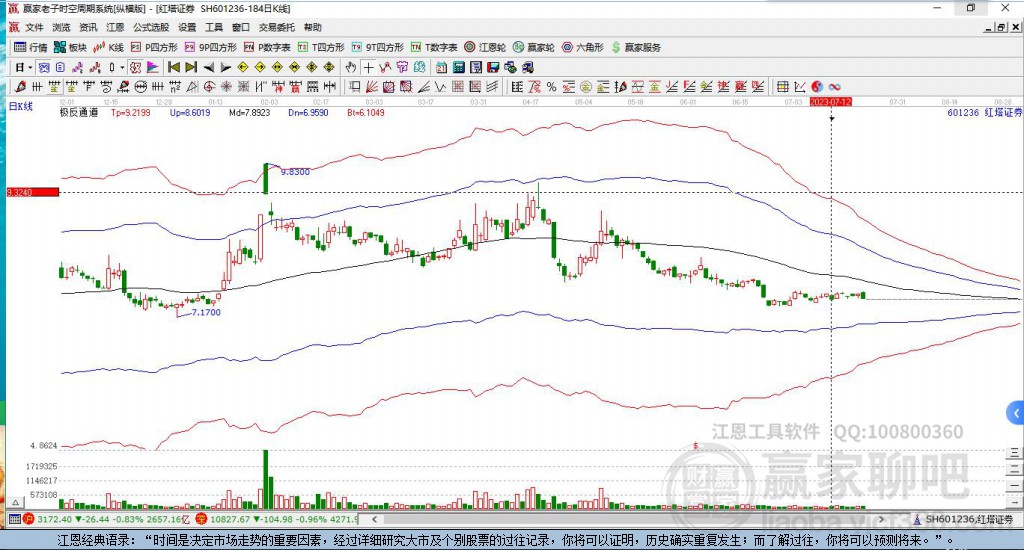Select the 极反通道 indicator label

coord(79,112)
